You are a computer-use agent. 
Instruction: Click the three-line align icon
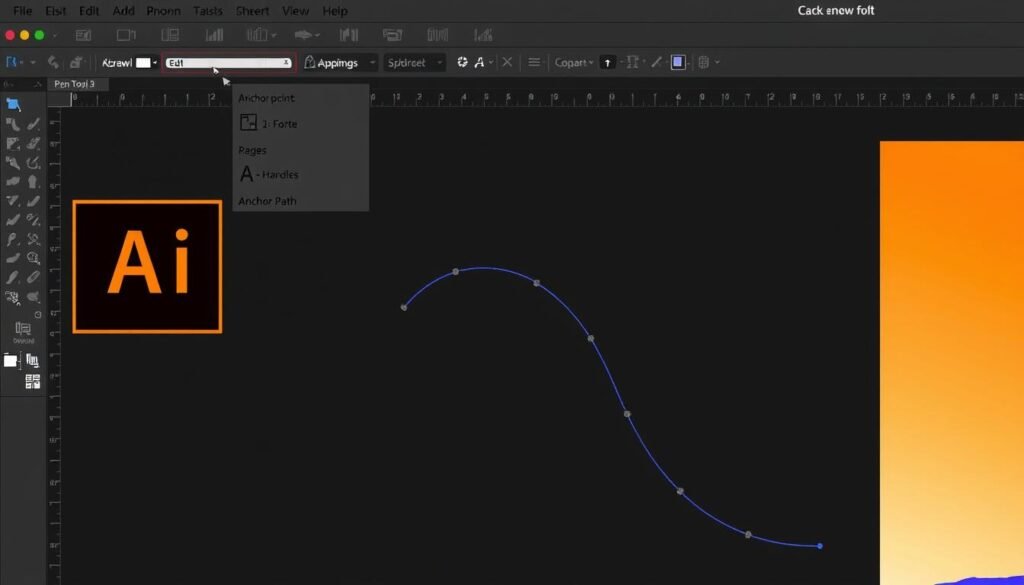click(534, 62)
